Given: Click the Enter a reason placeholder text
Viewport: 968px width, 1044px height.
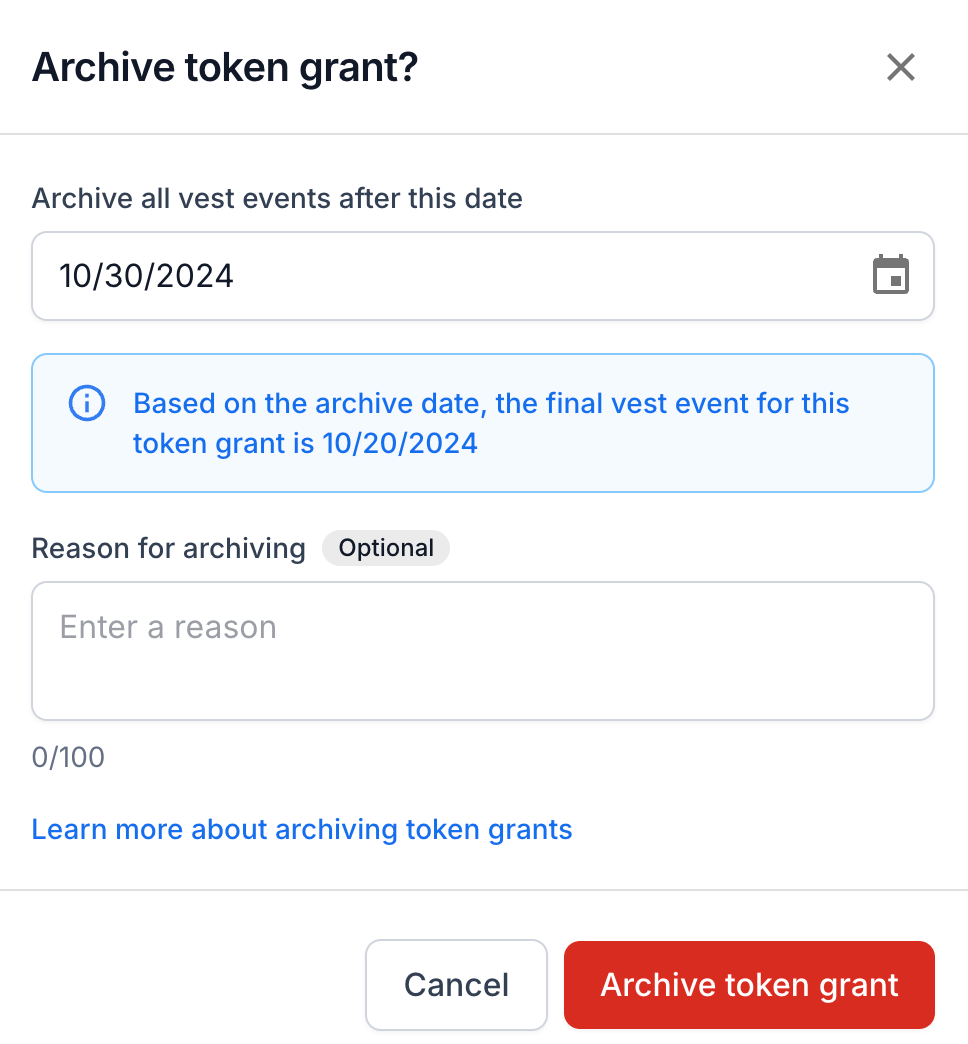Looking at the screenshot, I should pyautogui.click(x=168, y=627).
